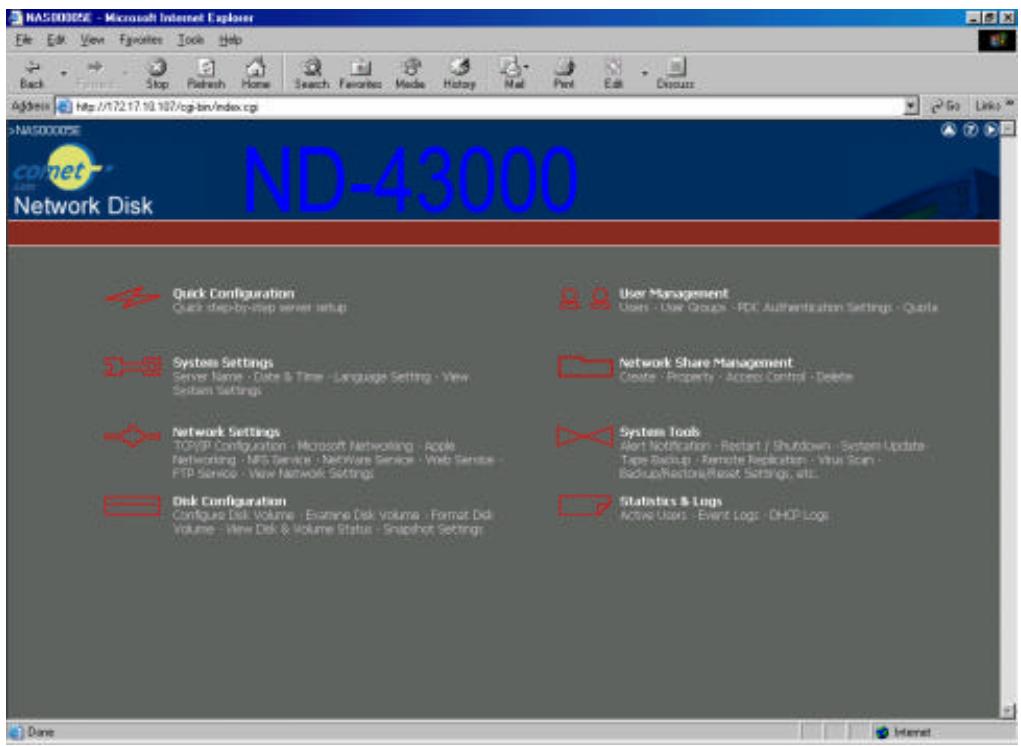
Task: Open the Media toolbar button
Action: point(410,74)
